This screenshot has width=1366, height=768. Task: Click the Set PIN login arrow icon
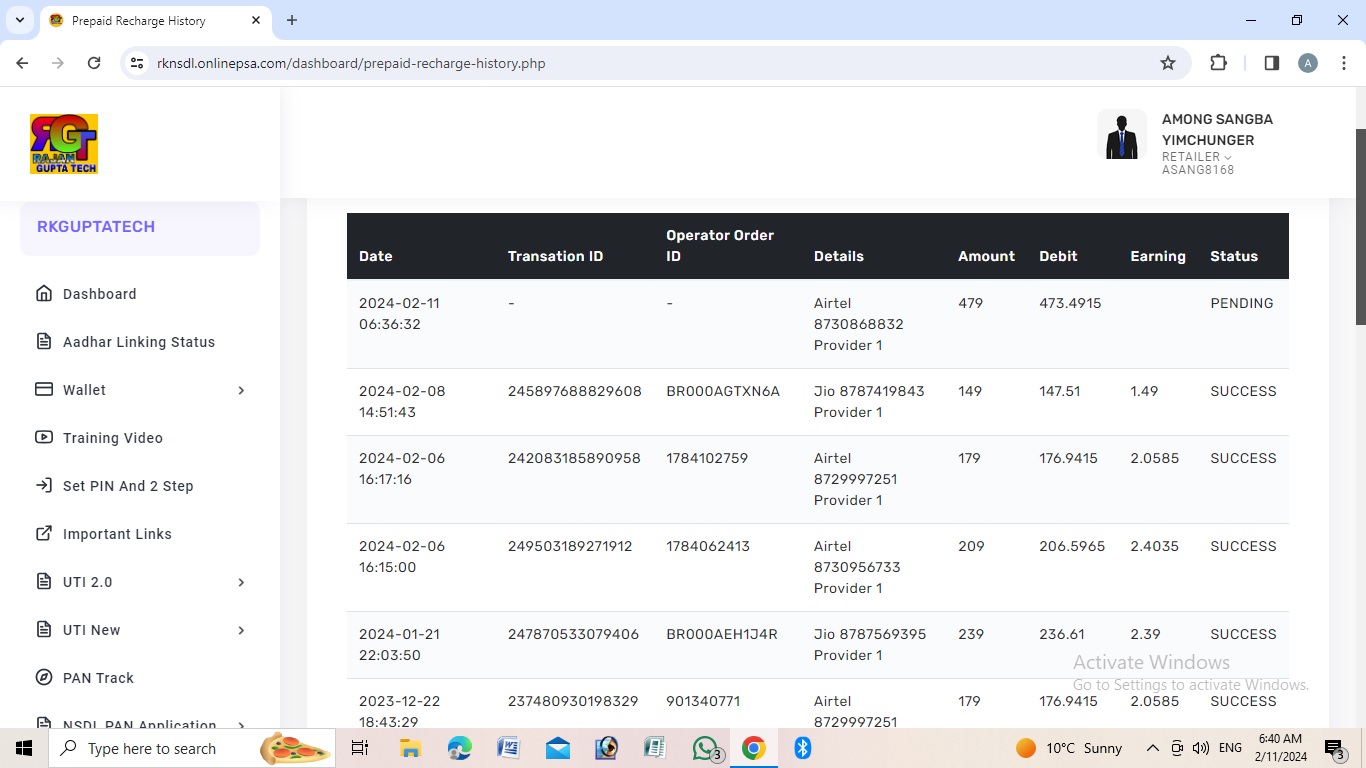point(44,486)
